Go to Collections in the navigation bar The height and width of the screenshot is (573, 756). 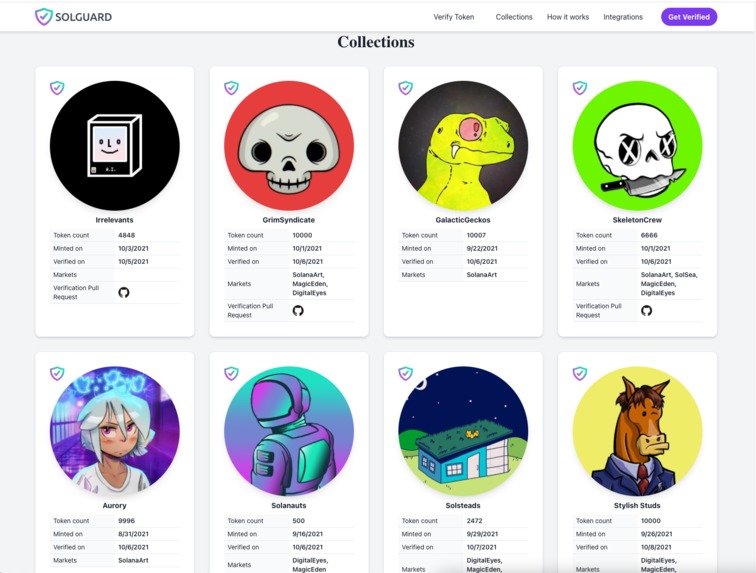point(514,17)
